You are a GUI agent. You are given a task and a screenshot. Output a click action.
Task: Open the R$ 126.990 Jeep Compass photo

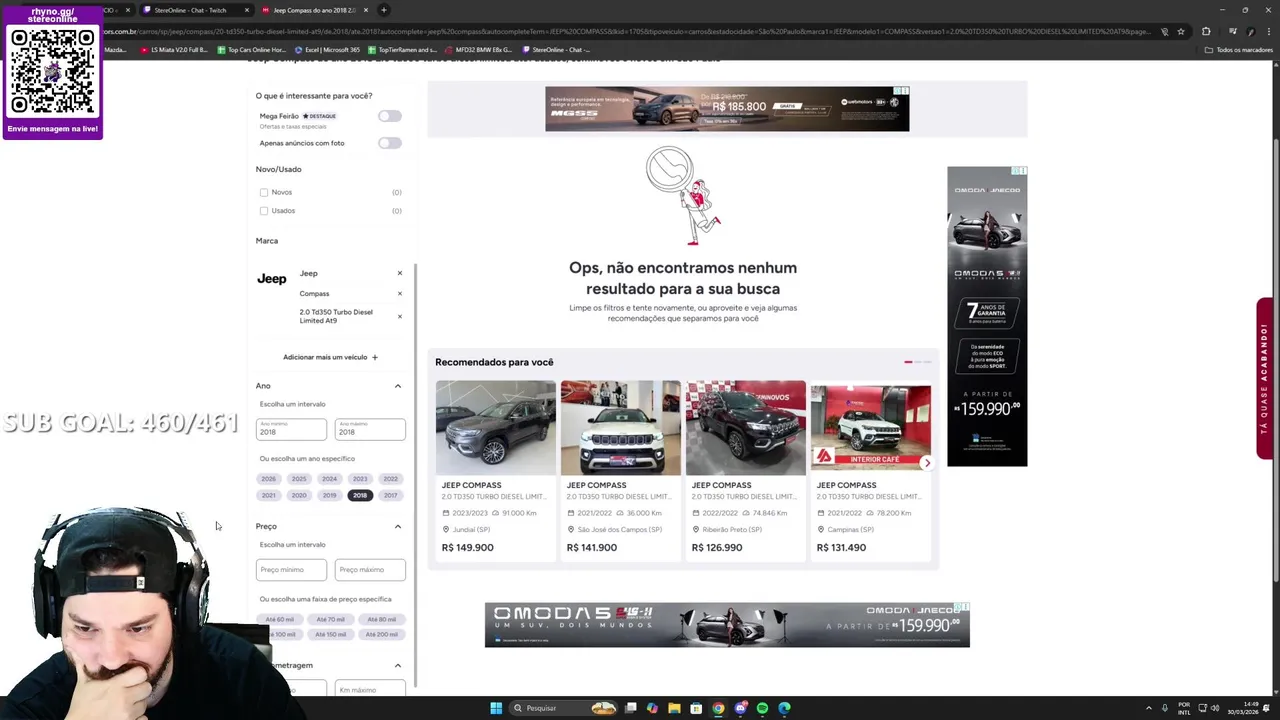click(x=745, y=427)
